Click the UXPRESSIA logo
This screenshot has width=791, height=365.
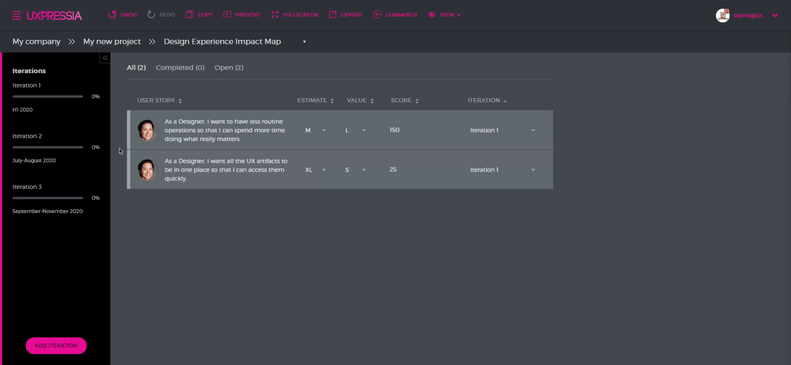[54, 16]
